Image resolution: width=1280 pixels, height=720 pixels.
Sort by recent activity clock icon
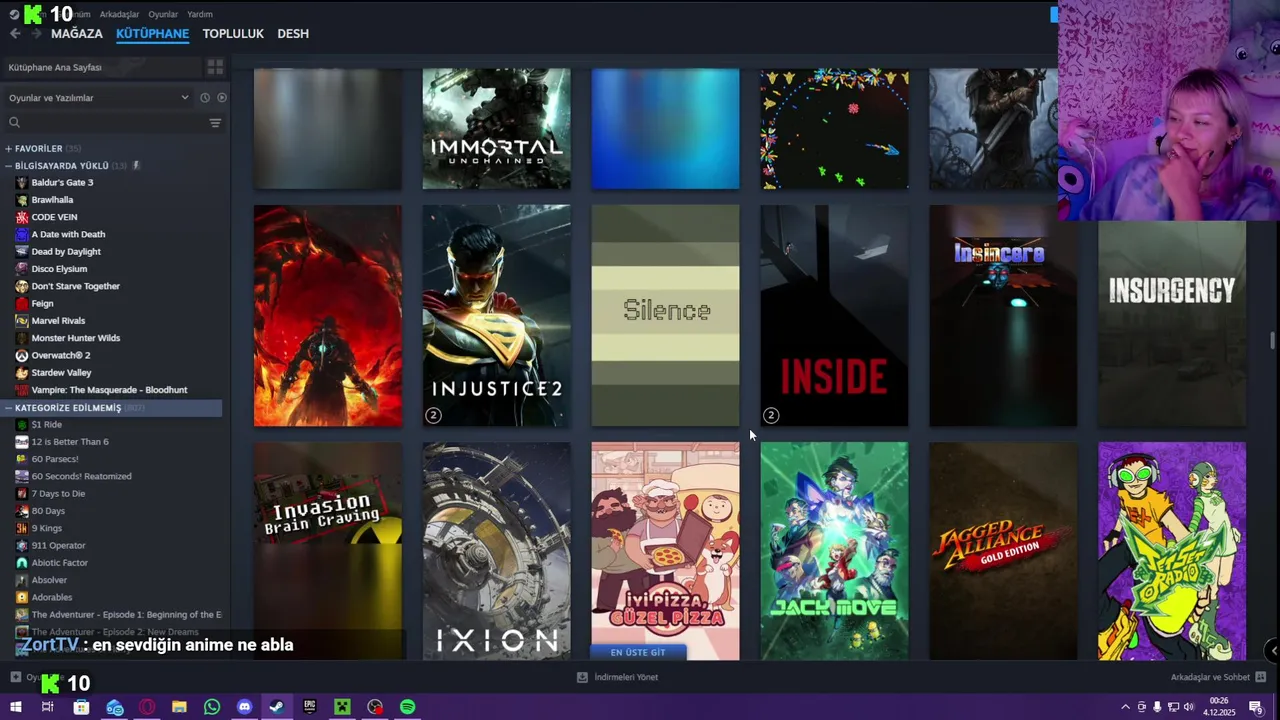tap(205, 98)
